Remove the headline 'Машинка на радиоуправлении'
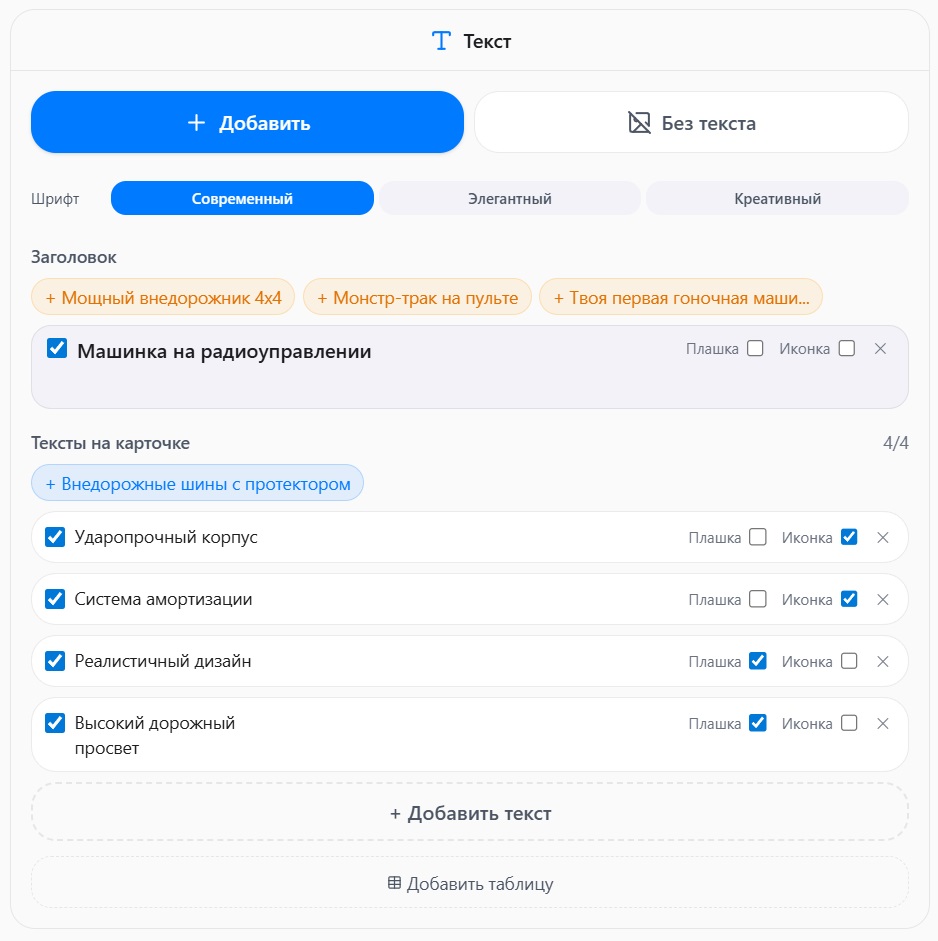 pyautogui.click(x=880, y=349)
